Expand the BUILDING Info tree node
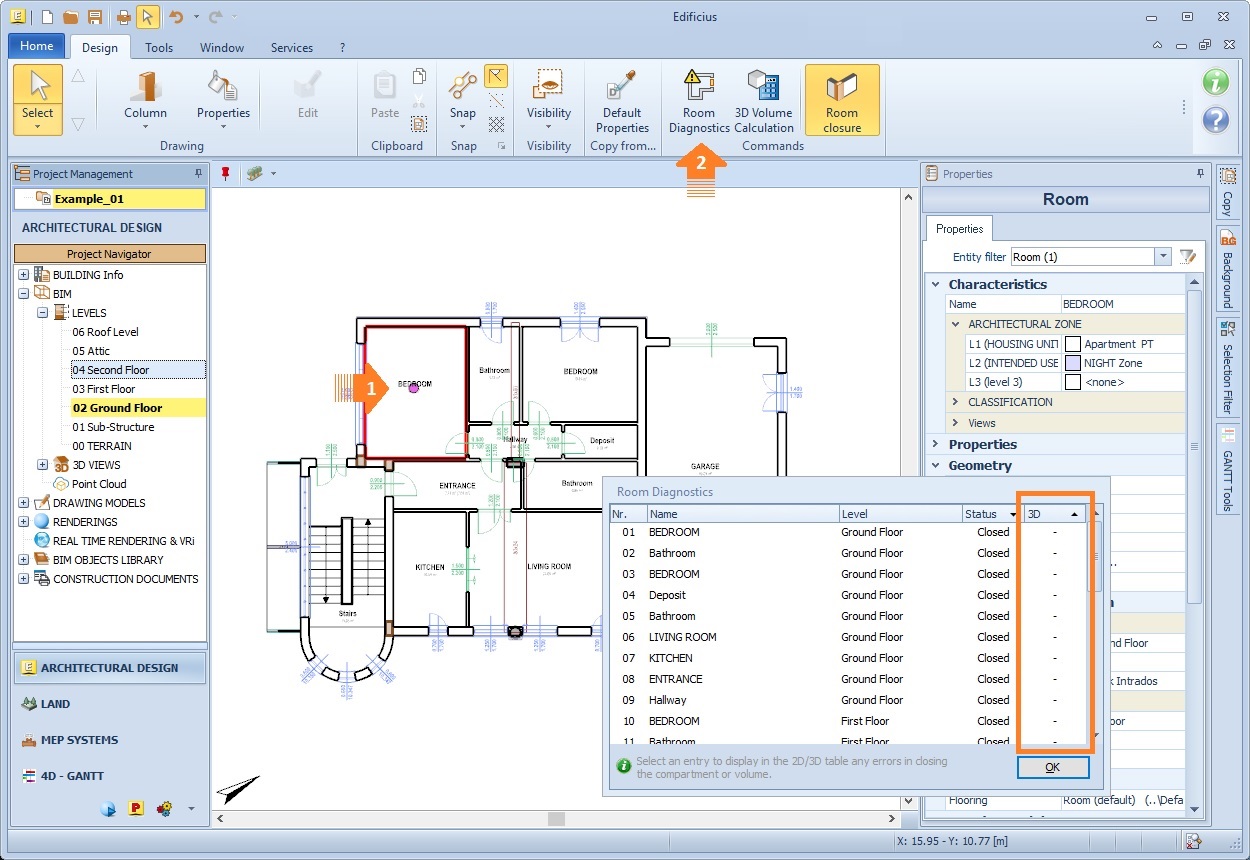The width and height of the screenshot is (1250, 860). pos(23,275)
